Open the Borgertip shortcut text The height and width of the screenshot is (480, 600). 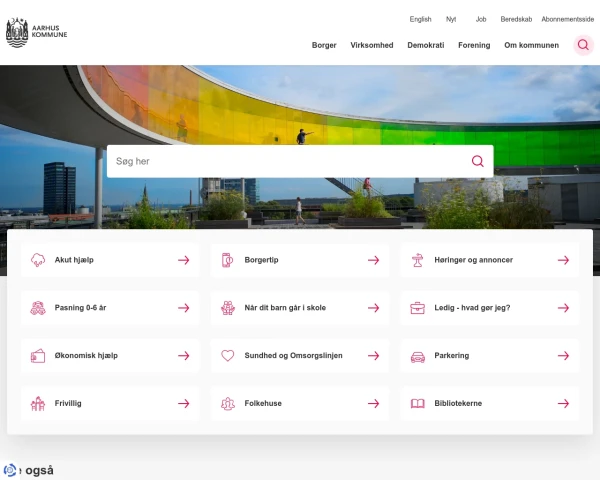pyautogui.click(x=261, y=260)
